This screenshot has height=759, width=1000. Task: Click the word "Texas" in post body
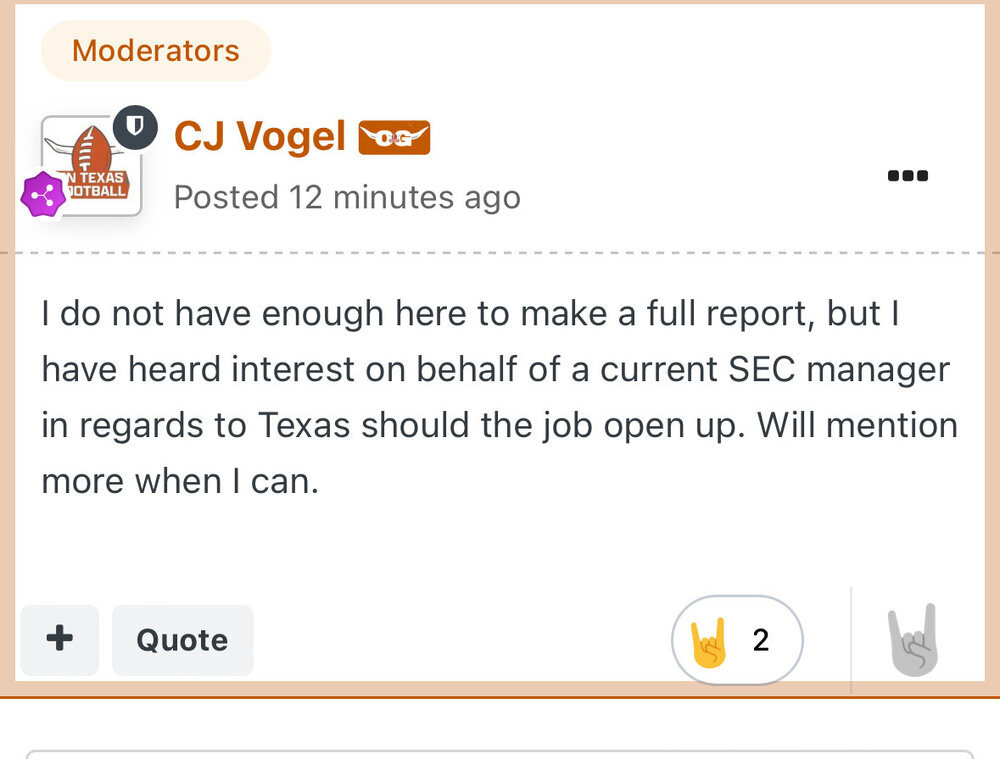[x=305, y=426]
